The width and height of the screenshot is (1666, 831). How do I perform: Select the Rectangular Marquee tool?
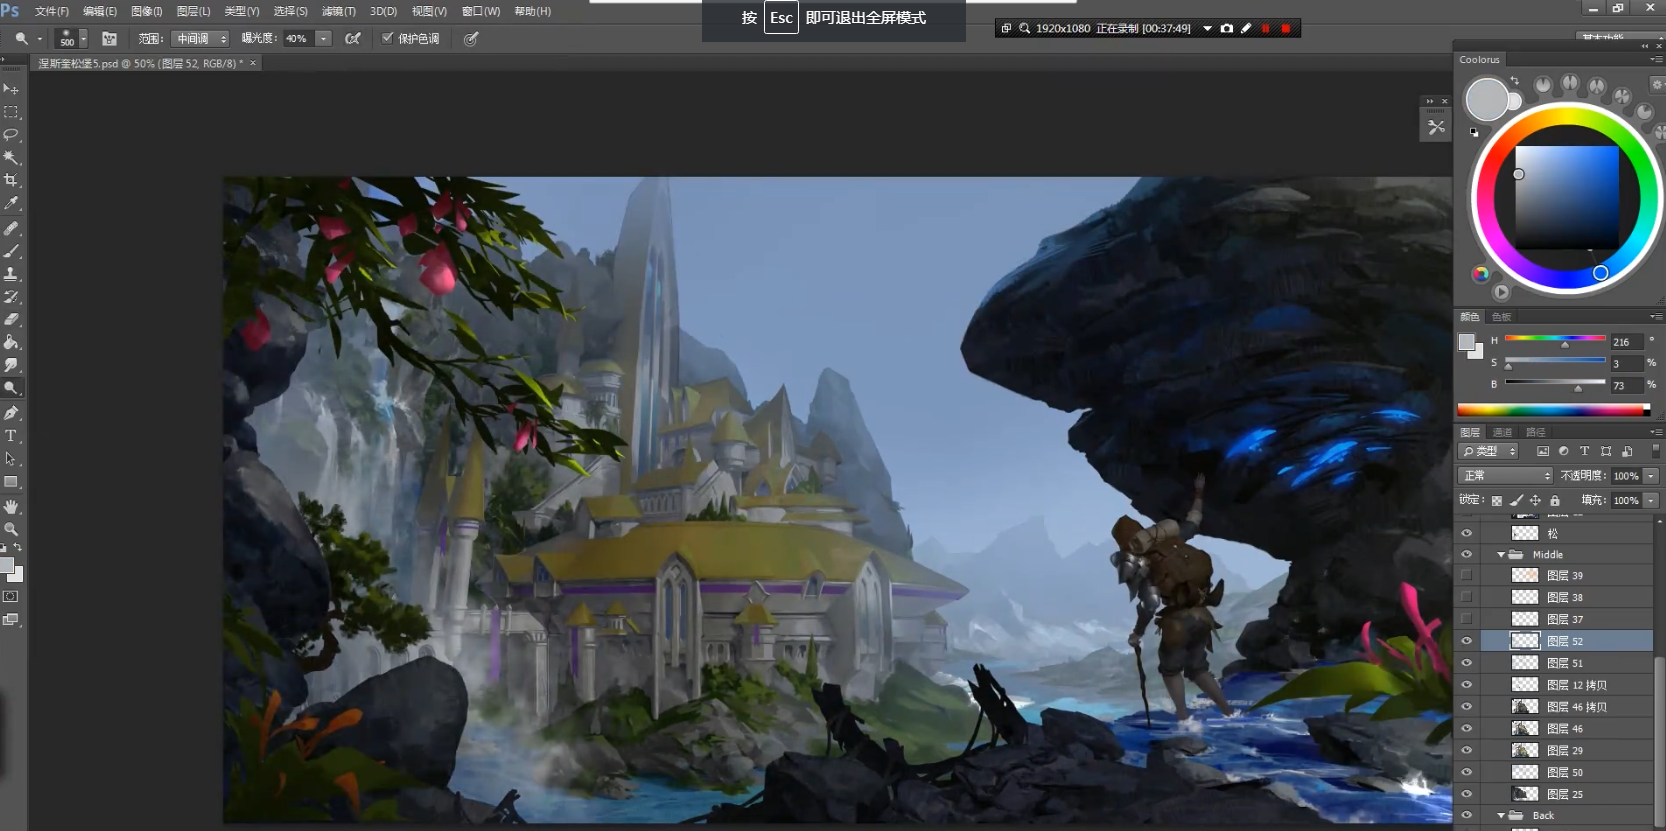click(x=11, y=112)
